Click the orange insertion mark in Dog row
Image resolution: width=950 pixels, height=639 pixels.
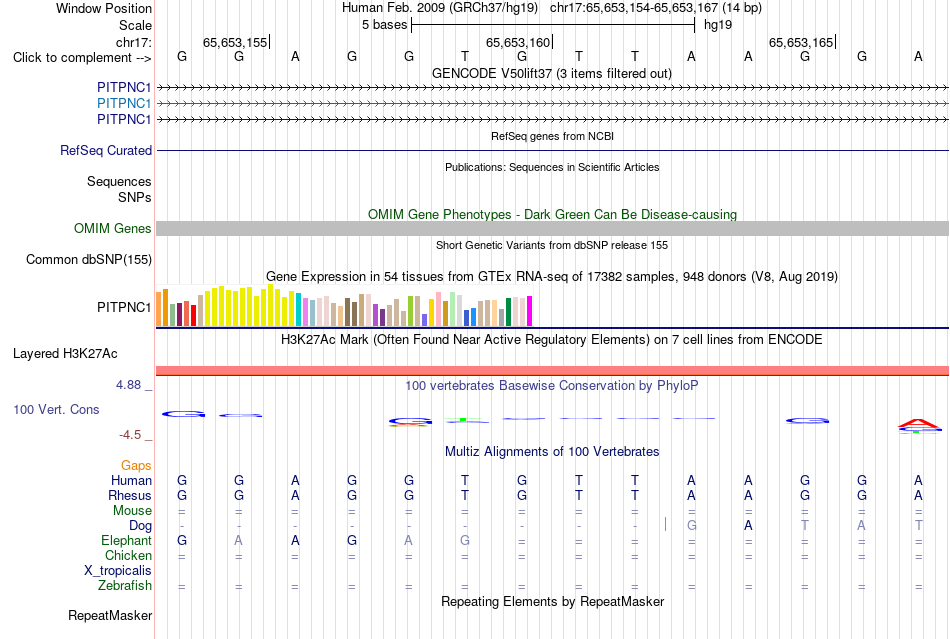coord(665,525)
